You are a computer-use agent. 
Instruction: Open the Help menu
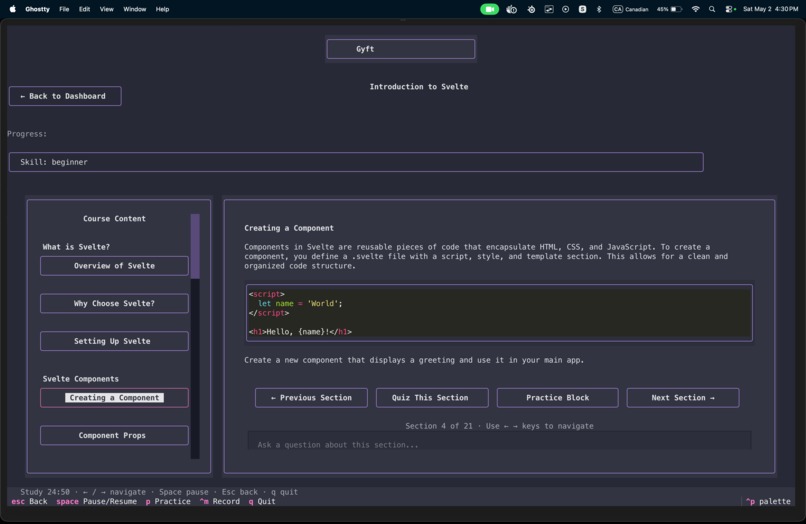pyautogui.click(x=162, y=9)
